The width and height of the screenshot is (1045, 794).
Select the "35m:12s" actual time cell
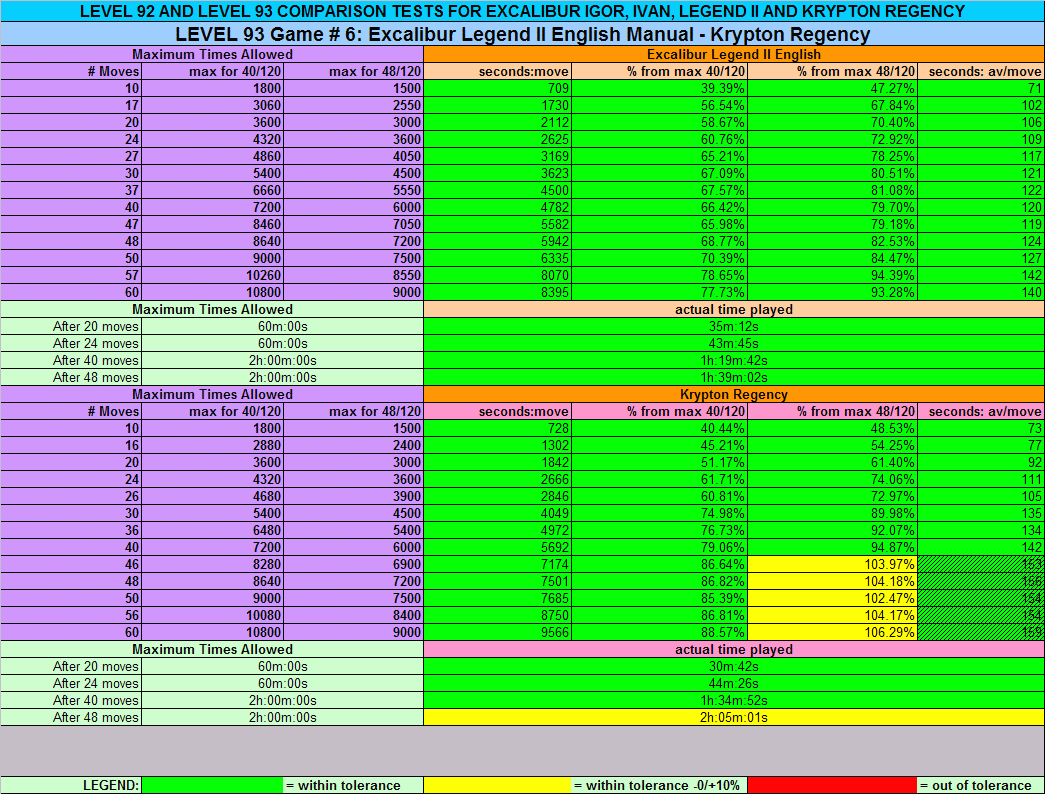[x=734, y=327]
